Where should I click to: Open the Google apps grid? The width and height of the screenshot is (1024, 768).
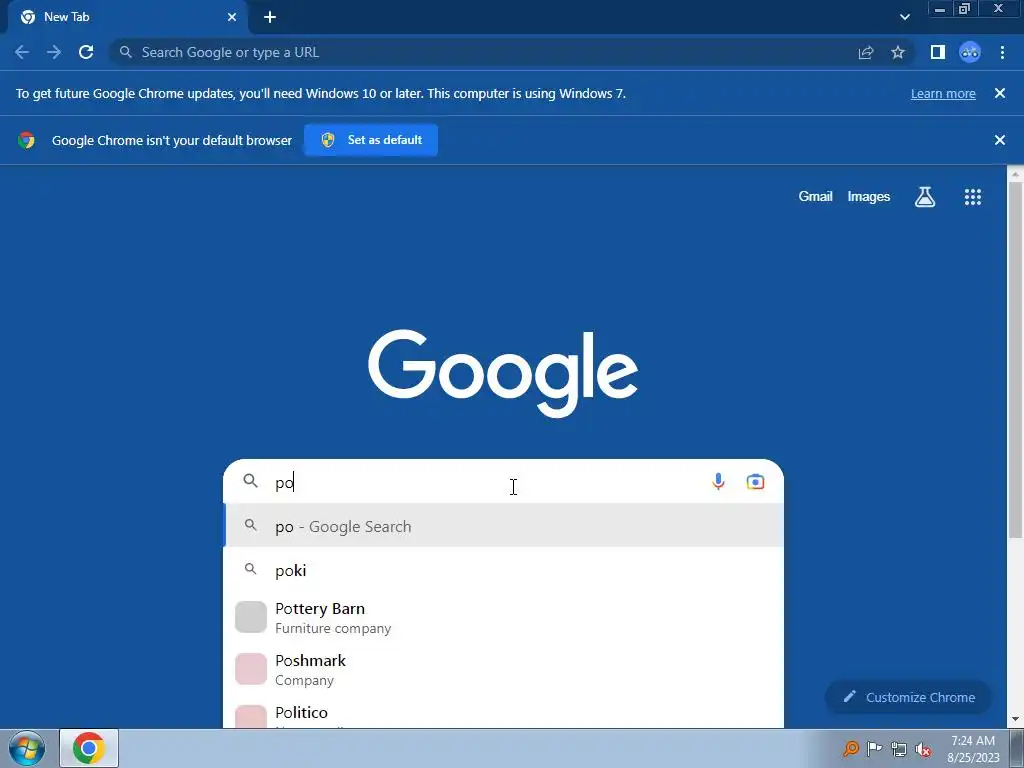click(973, 197)
